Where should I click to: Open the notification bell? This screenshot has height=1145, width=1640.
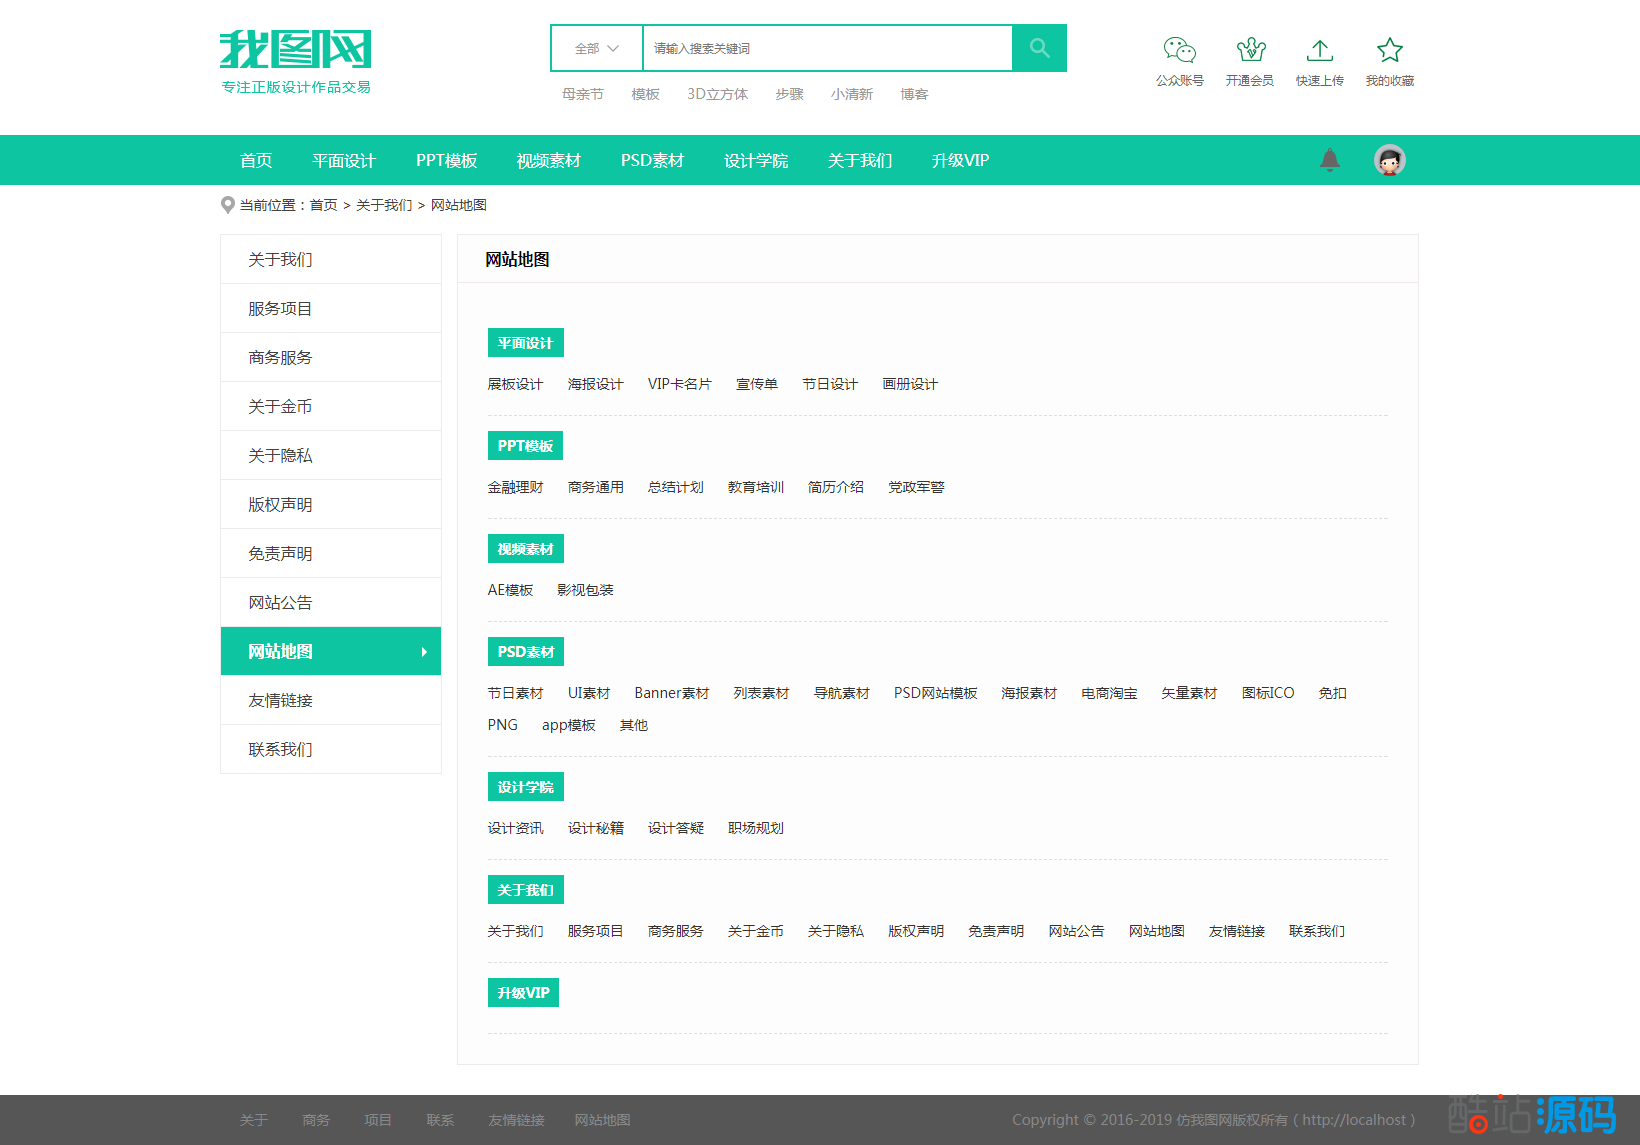[x=1329, y=160]
